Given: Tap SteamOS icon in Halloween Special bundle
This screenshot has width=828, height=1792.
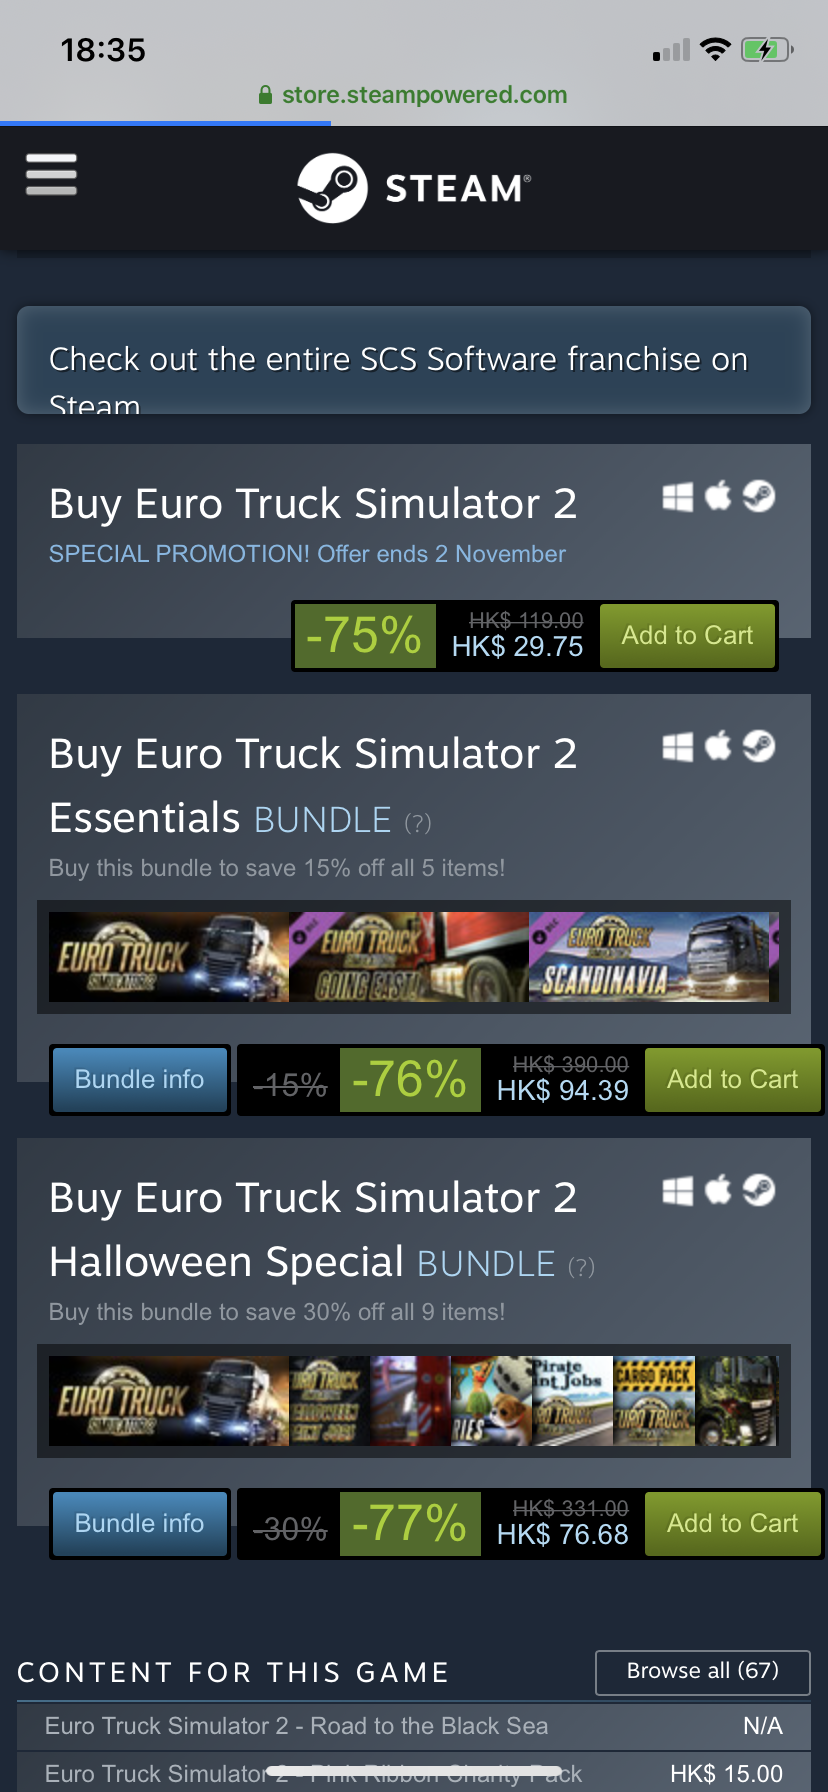Looking at the screenshot, I should click(x=759, y=1190).
